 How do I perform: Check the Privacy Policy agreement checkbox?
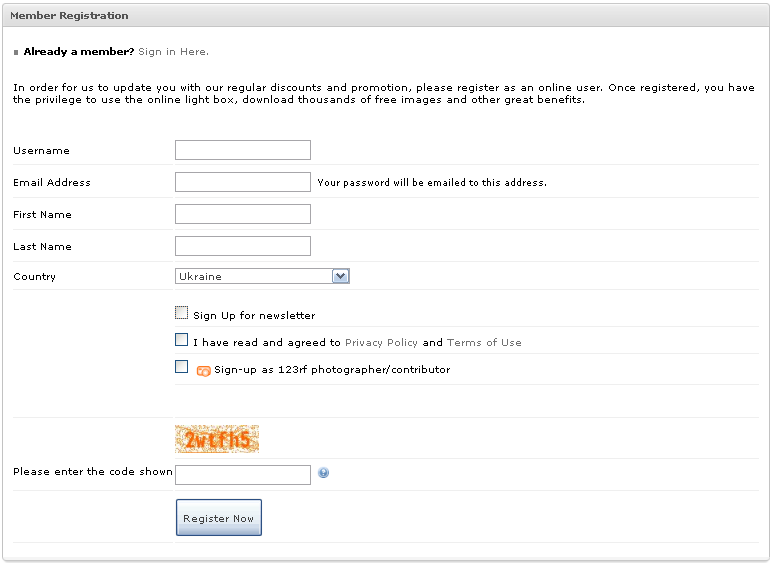click(x=181, y=340)
